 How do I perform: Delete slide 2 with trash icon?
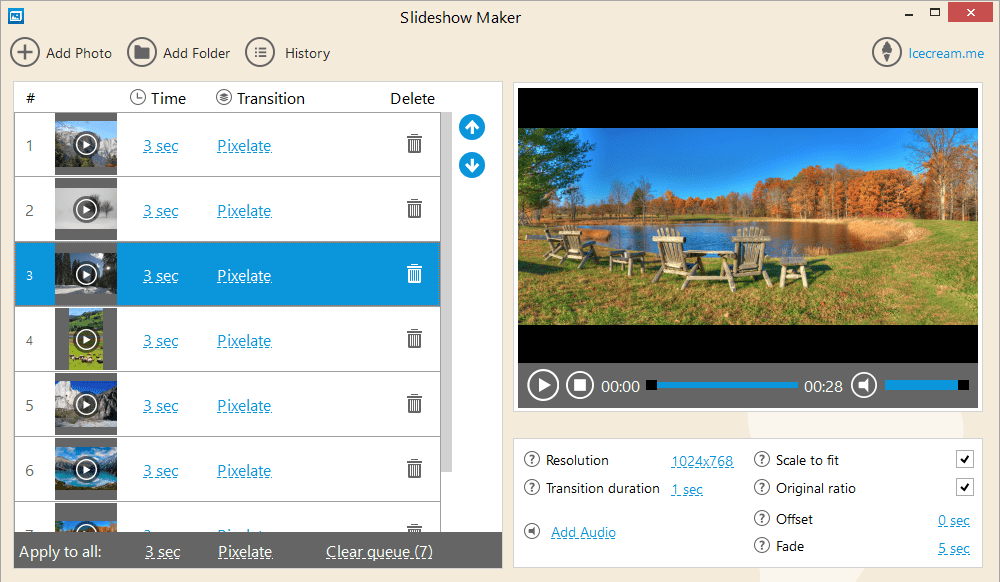click(x=415, y=209)
